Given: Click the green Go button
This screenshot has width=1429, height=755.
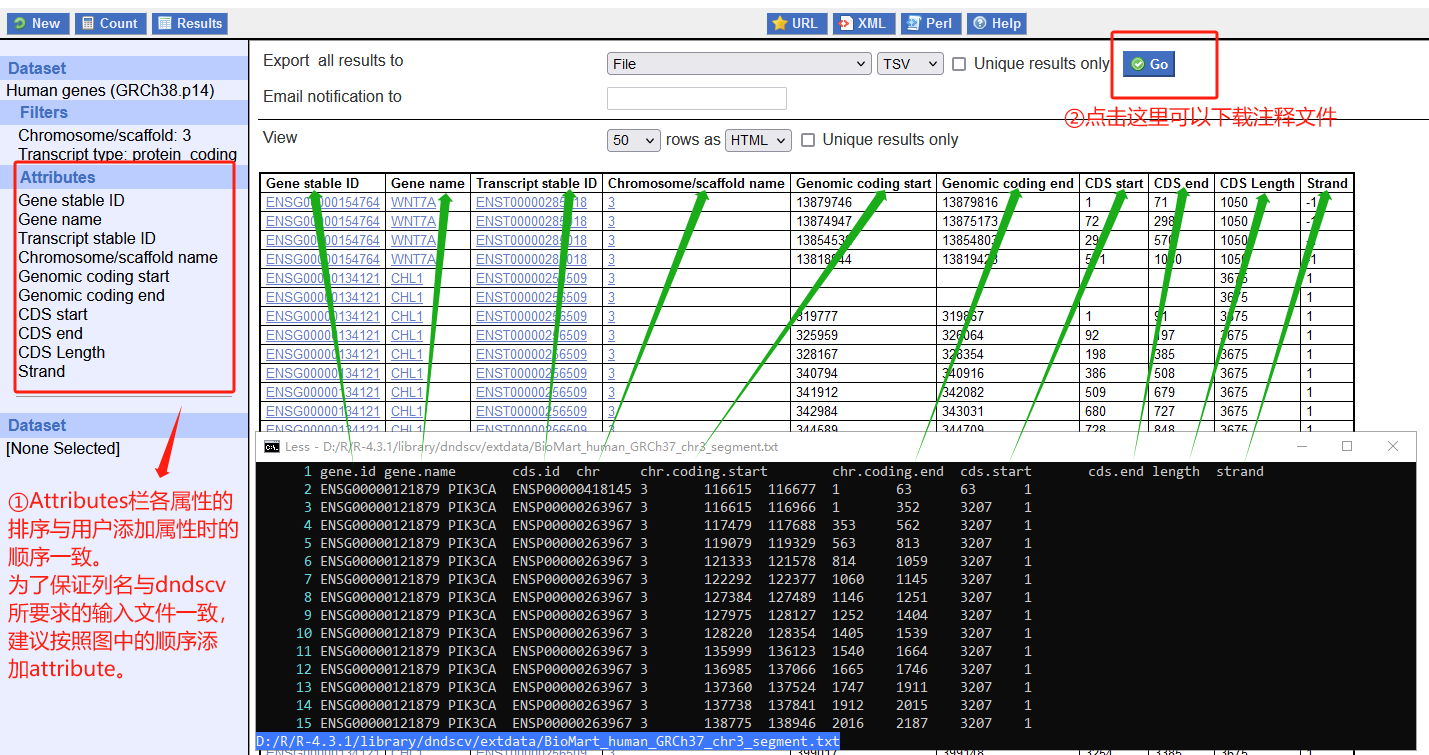Looking at the screenshot, I should pyautogui.click(x=1149, y=64).
